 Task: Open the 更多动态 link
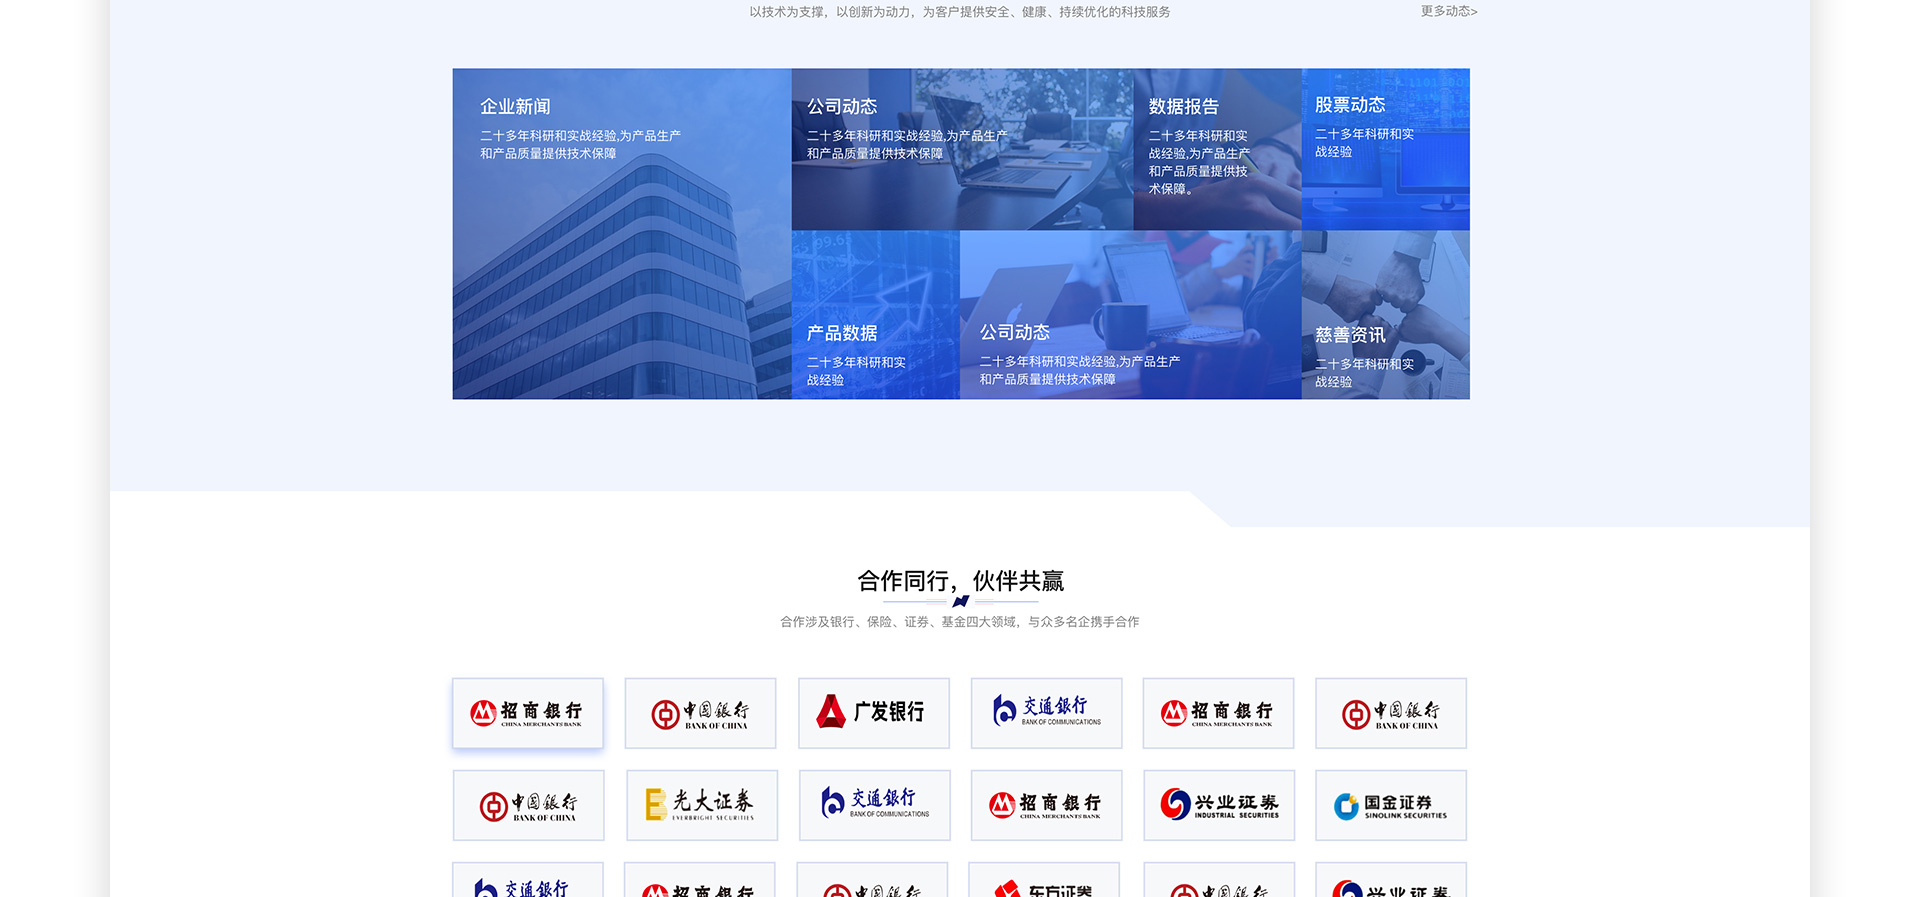pos(1448,12)
